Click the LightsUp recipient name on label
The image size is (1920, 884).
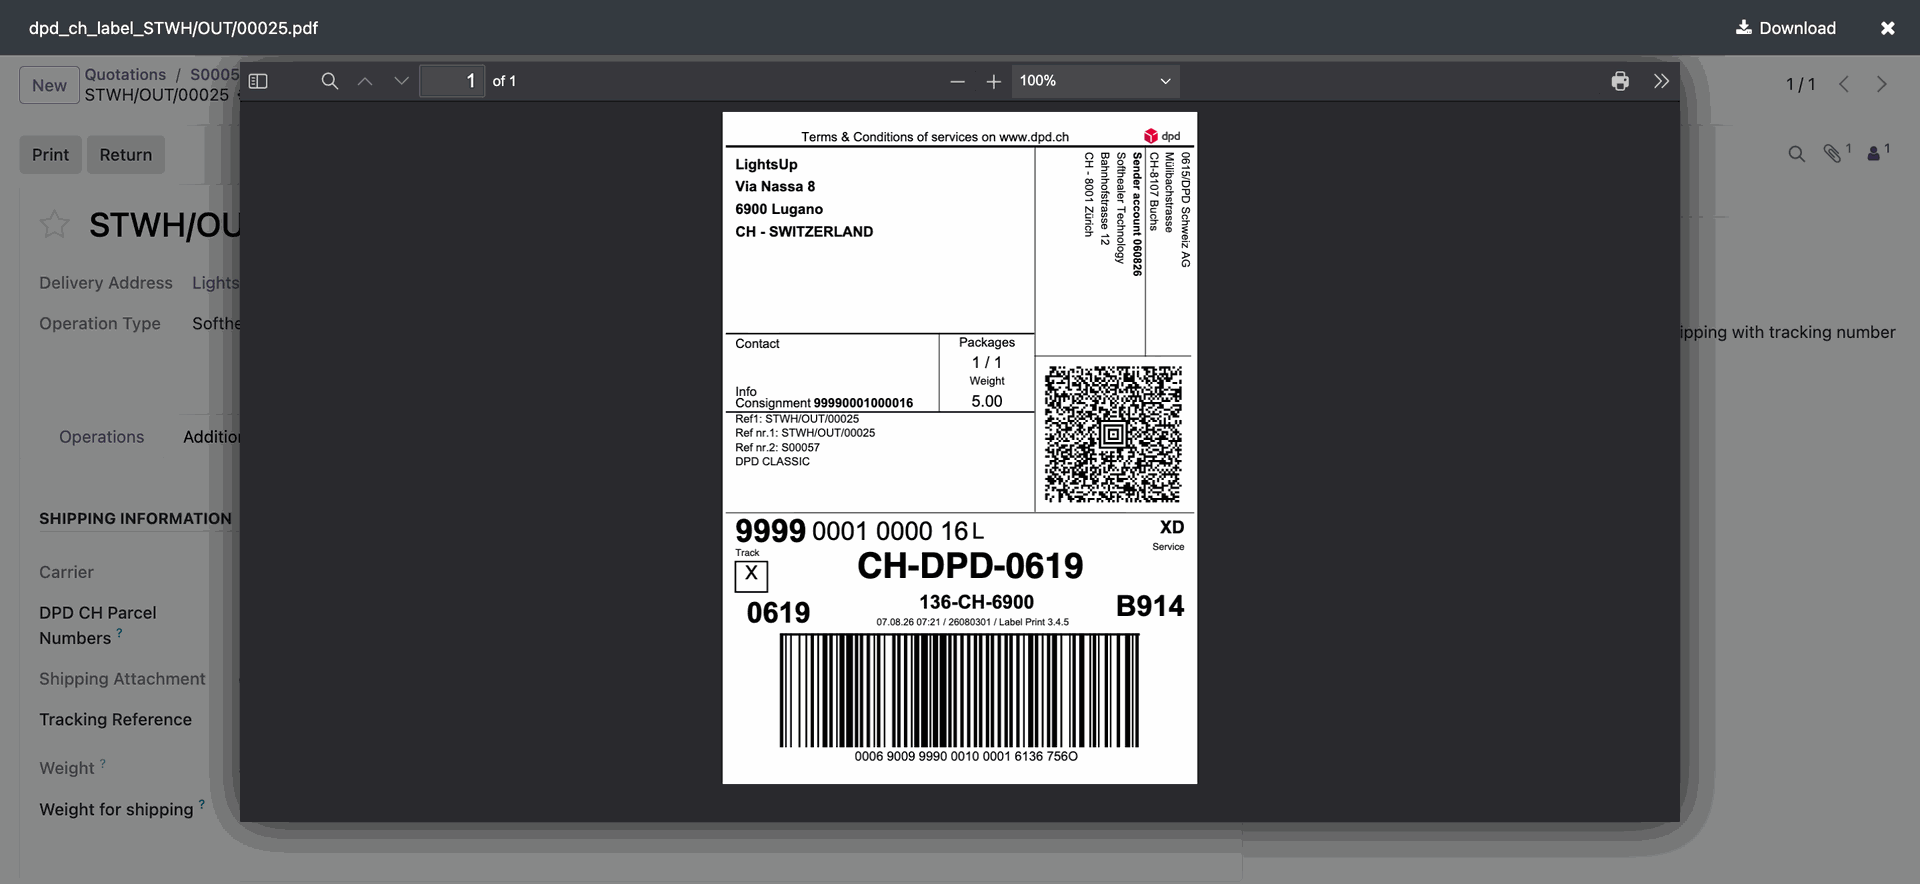click(x=766, y=164)
